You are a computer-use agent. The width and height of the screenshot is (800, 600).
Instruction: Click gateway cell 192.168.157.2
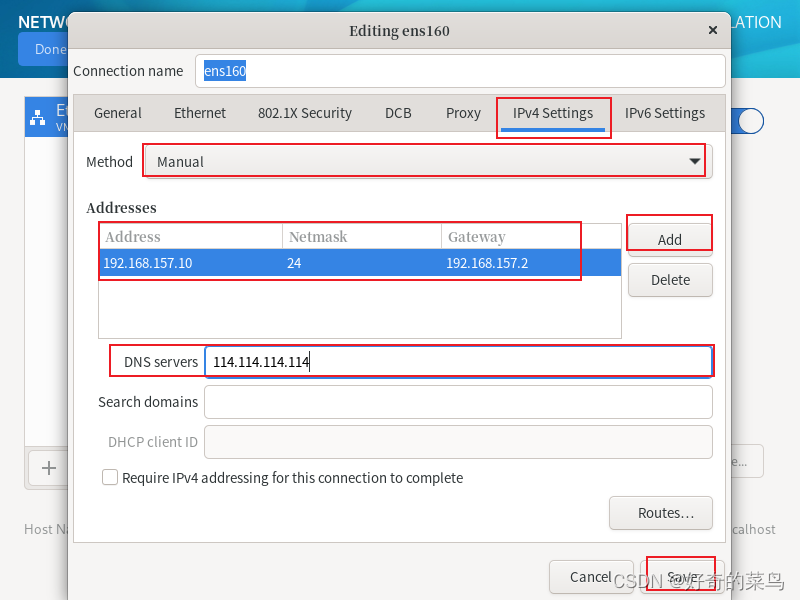(487, 263)
